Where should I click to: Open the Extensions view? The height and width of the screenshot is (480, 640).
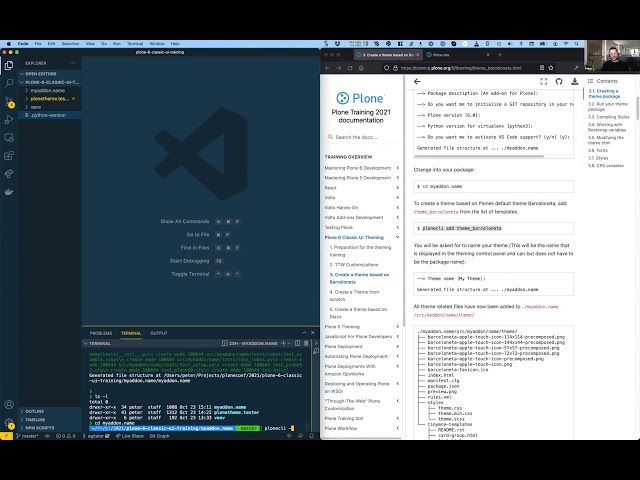click(9, 156)
